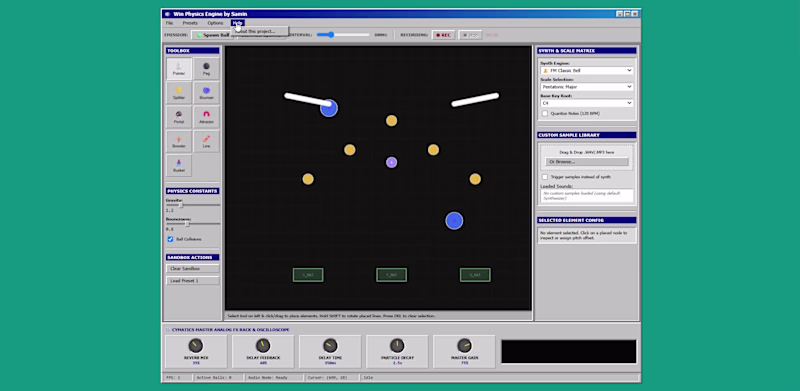This screenshot has height=391, width=800.
Task: Start recording with REC button
Action: coord(443,35)
